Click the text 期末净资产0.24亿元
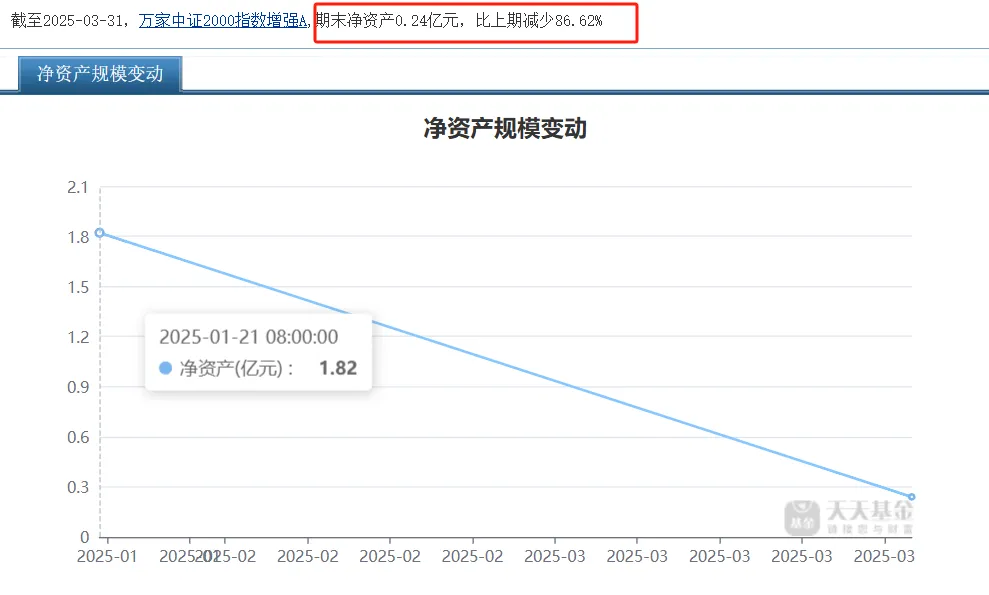 (387, 21)
